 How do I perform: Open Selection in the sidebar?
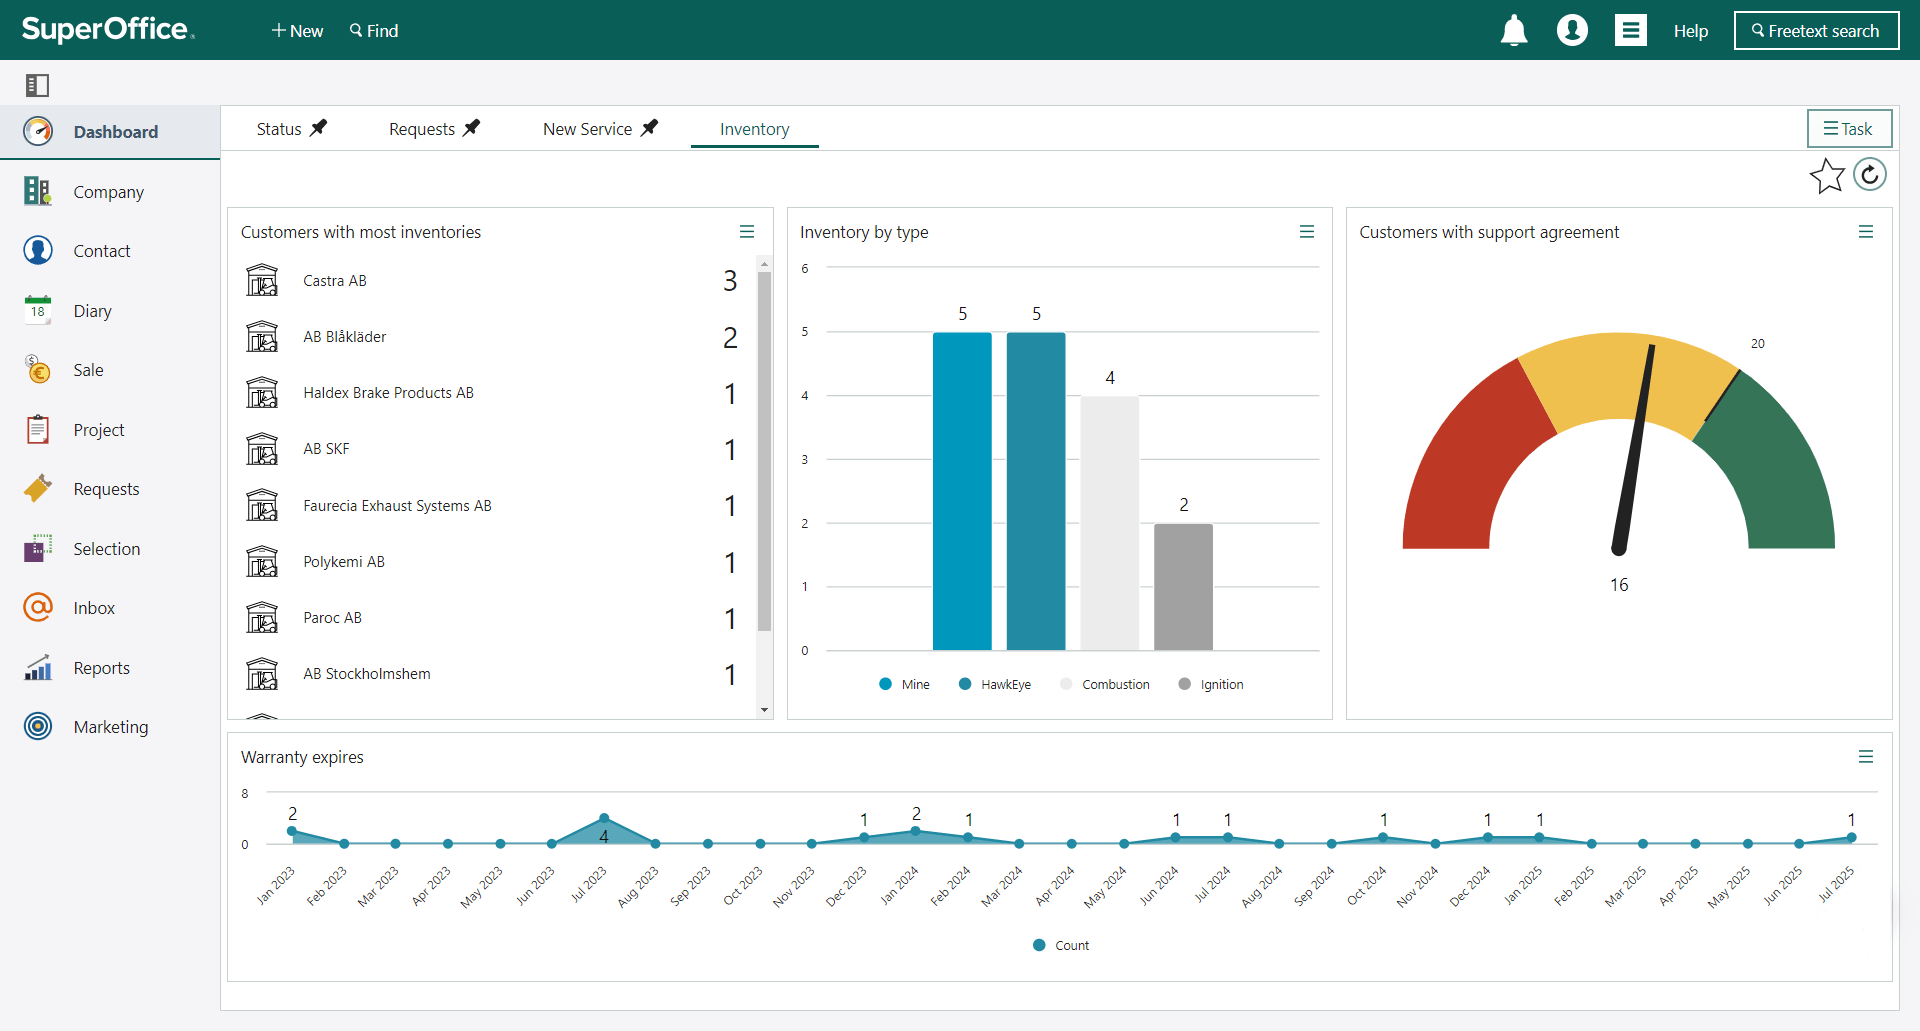106,549
